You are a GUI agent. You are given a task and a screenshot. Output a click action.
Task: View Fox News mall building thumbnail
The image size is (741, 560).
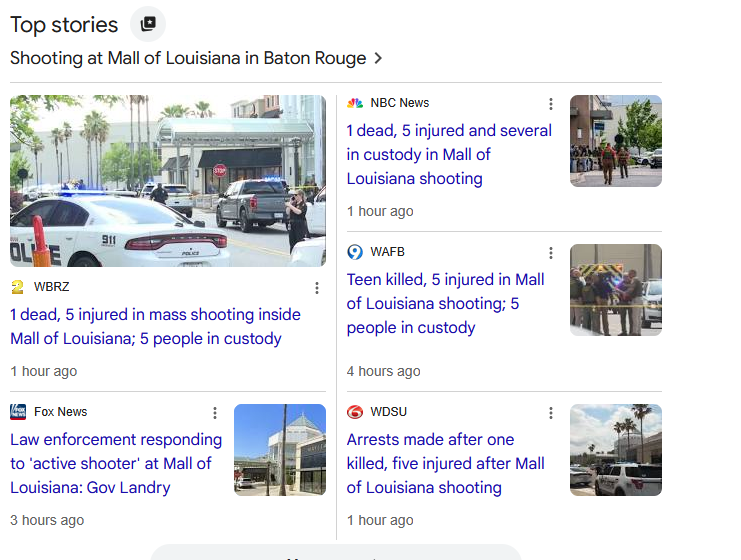click(280, 449)
